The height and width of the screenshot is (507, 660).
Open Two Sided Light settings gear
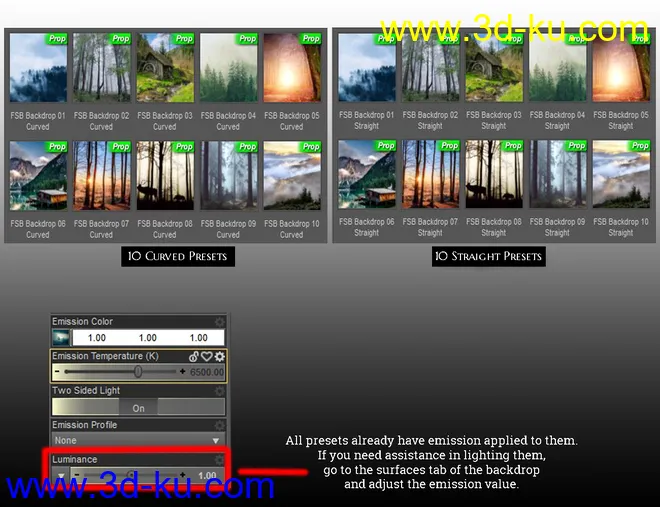219,391
